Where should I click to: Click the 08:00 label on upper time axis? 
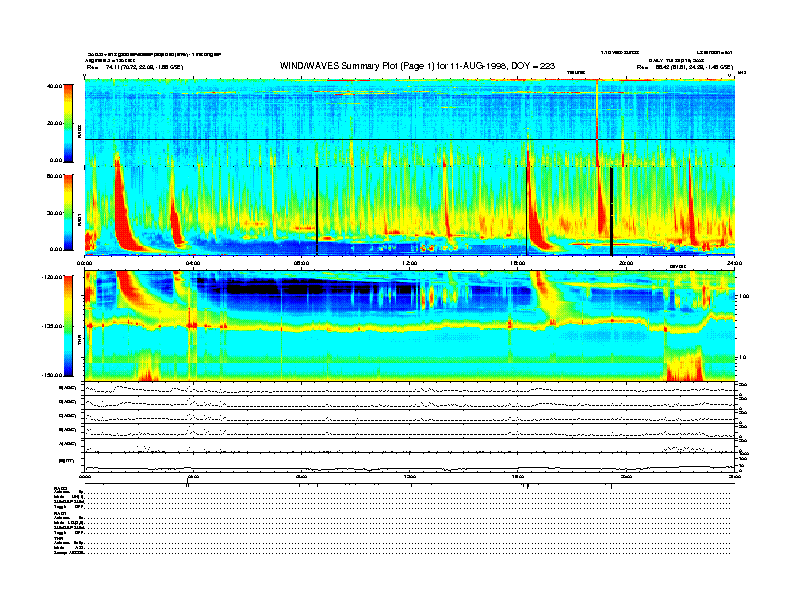[x=301, y=263]
